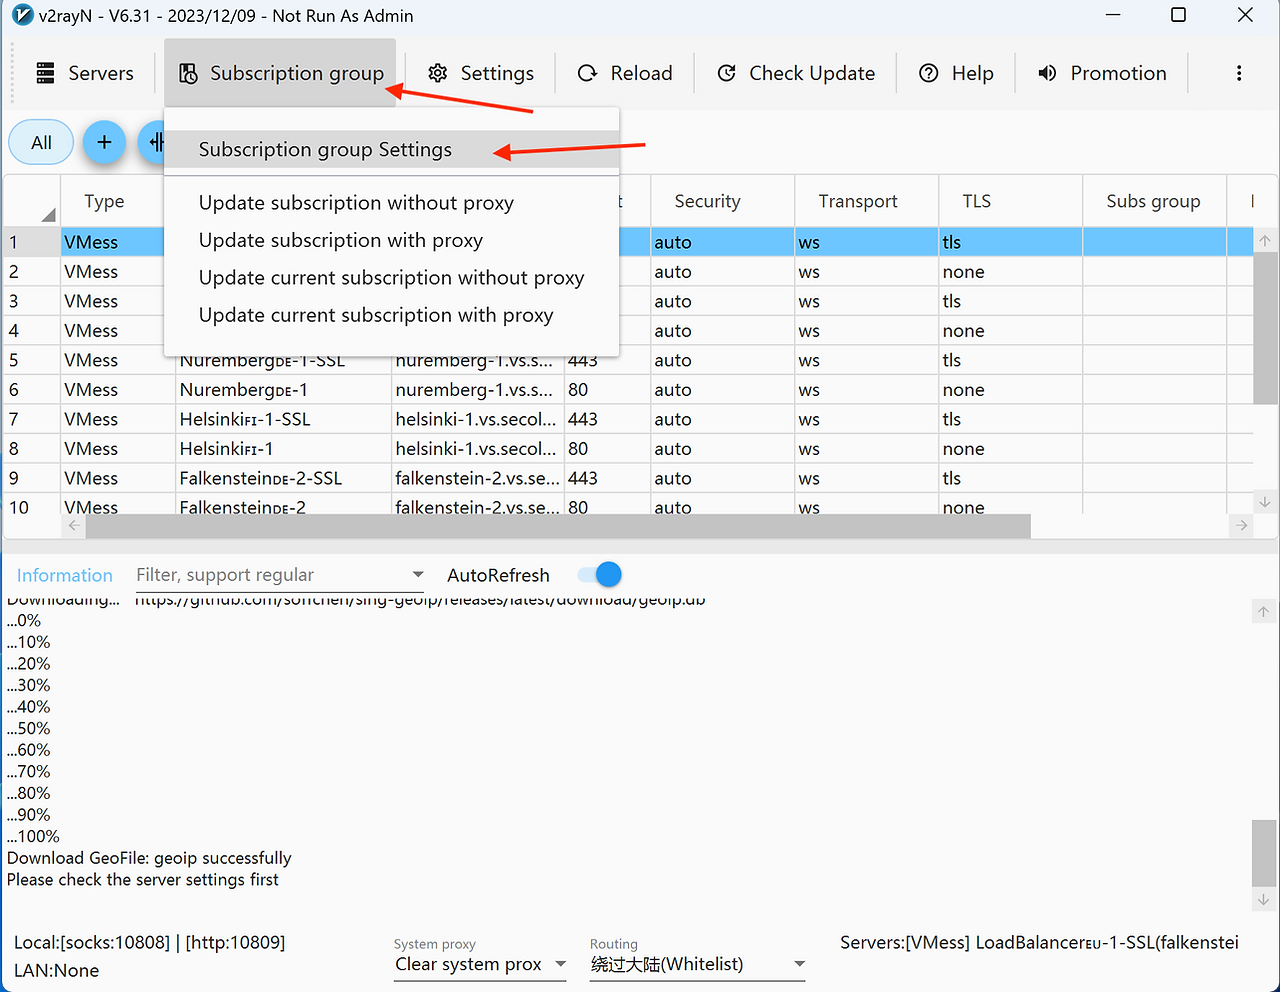Click the server table scroll-up arrow
The width and height of the screenshot is (1280, 992).
[1265, 241]
